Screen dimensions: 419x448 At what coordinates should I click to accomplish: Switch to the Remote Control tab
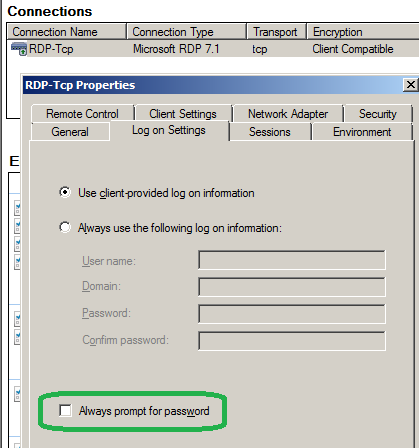pos(82,114)
